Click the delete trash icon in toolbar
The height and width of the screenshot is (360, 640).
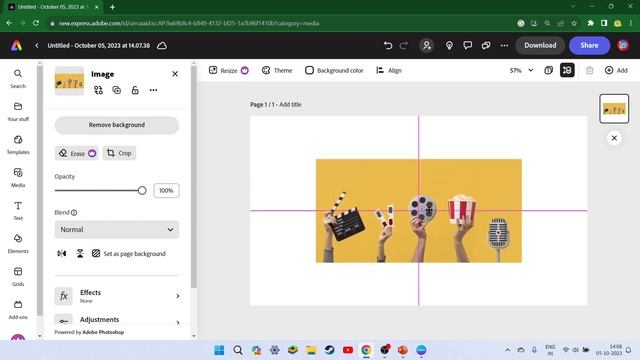[589, 70]
